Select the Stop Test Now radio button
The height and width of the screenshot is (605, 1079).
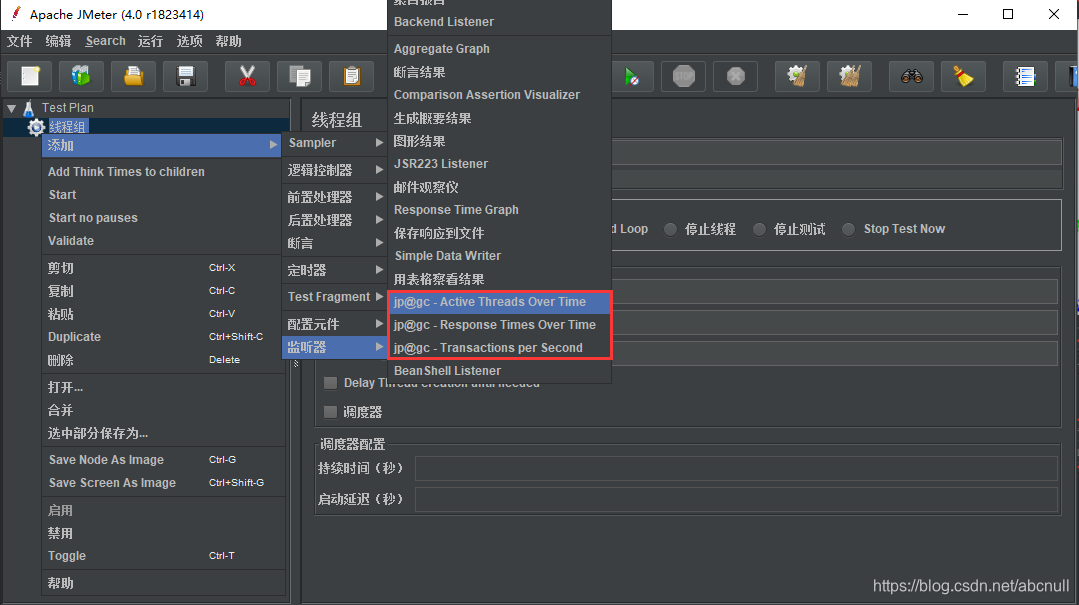[848, 229]
